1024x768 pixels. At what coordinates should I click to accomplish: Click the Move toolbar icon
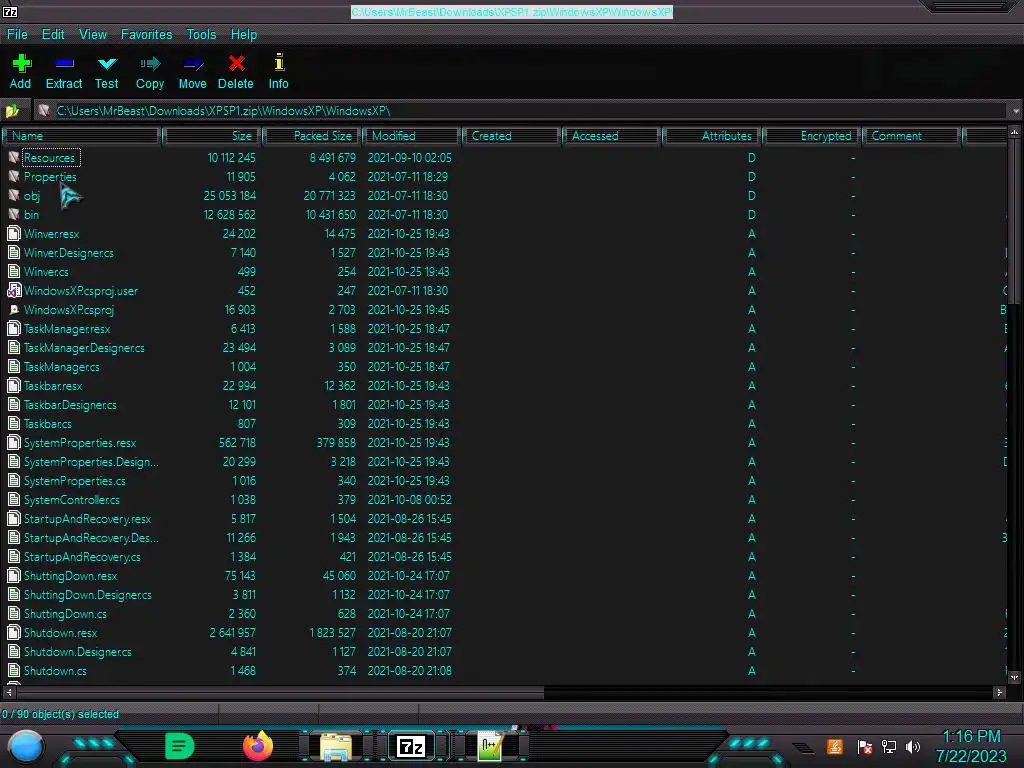[193, 63]
